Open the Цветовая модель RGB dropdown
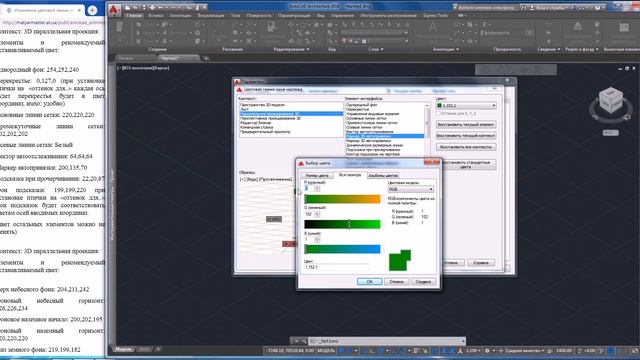This screenshot has width=640, height=360. tap(410, 189)
